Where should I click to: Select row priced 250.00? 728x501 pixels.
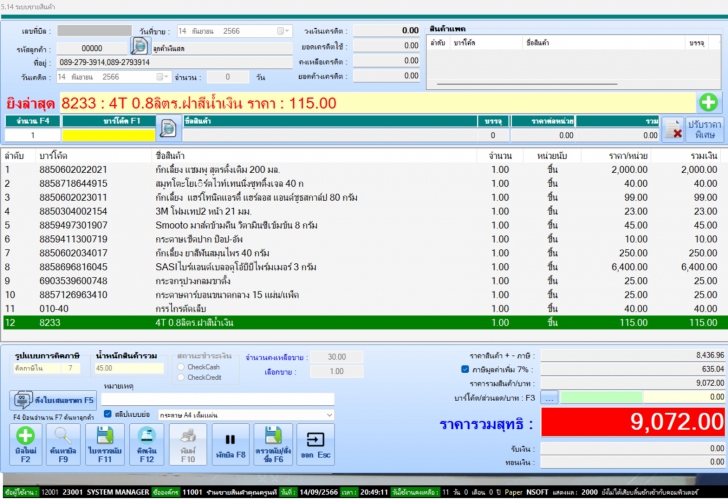tap(364, 253)
